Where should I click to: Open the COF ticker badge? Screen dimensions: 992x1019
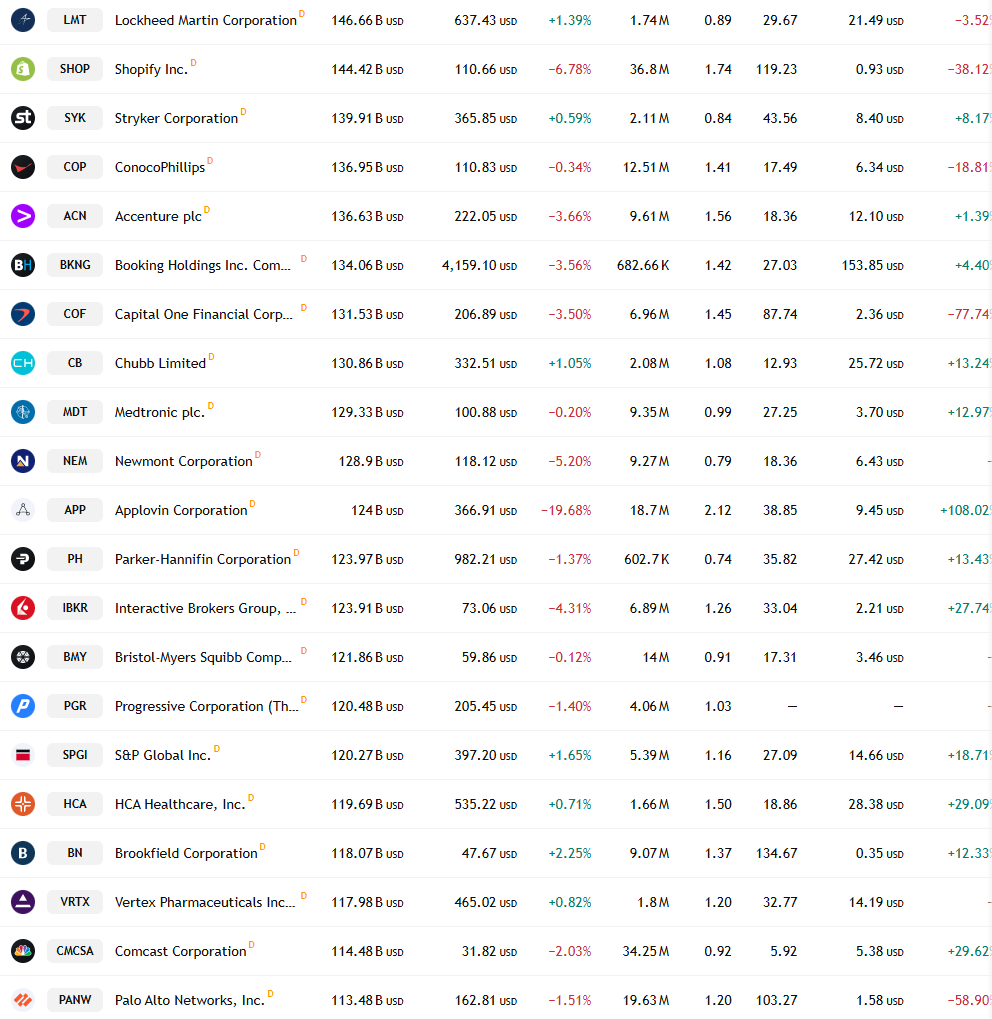75,314
